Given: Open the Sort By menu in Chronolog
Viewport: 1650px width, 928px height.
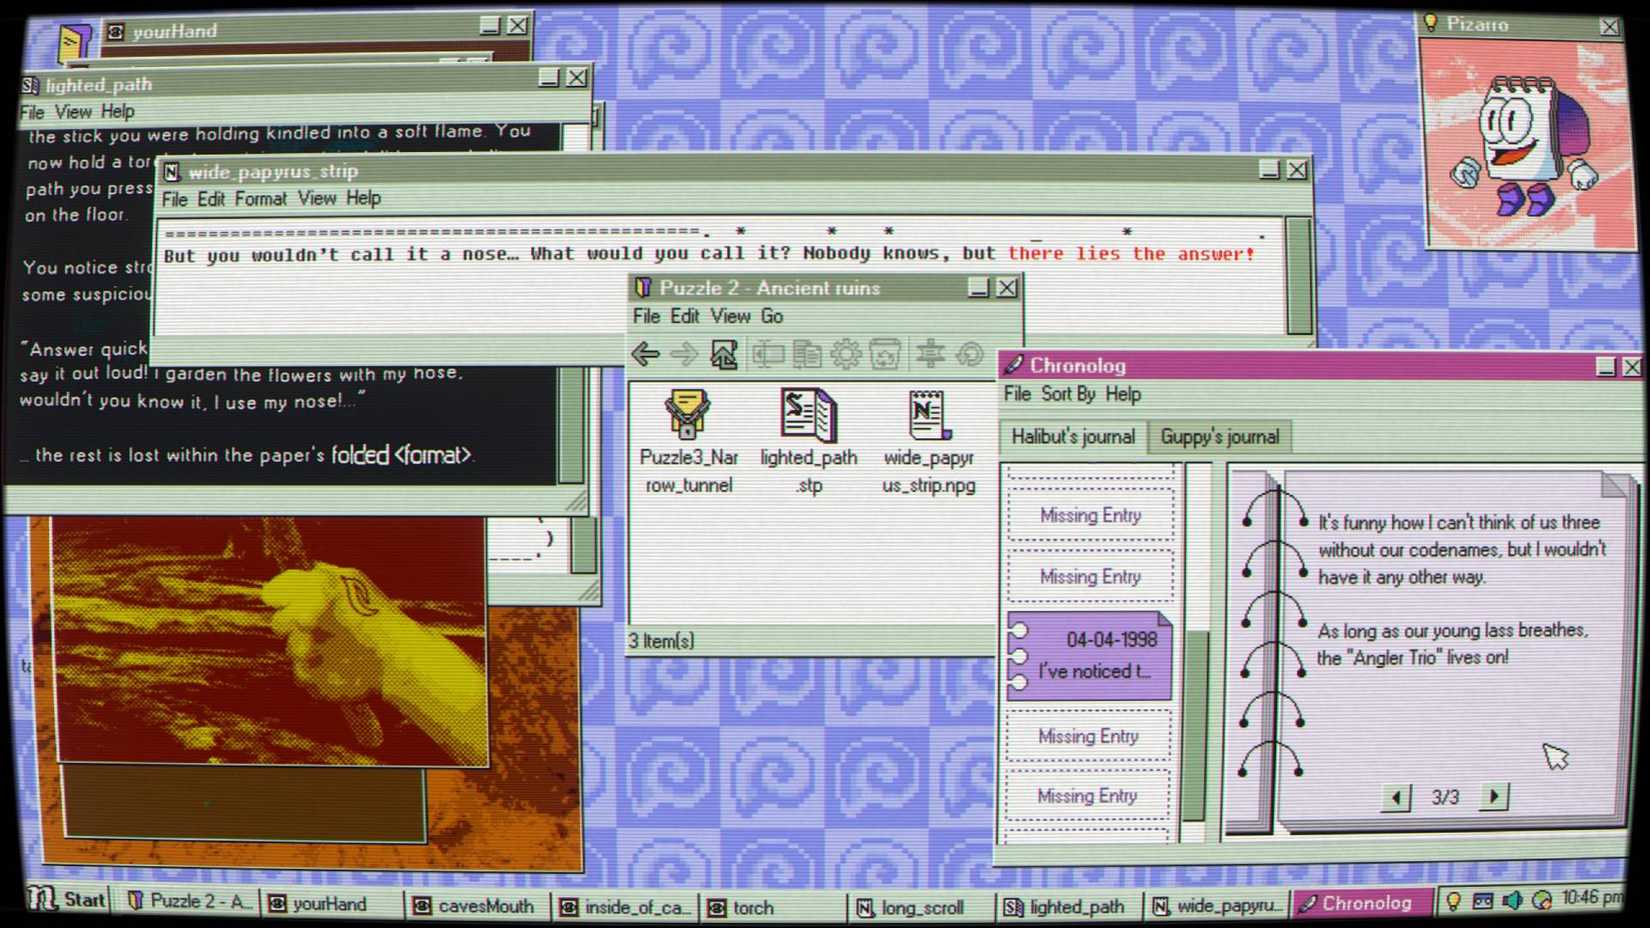Looking at the screenshot, I should click(1068, 394).
